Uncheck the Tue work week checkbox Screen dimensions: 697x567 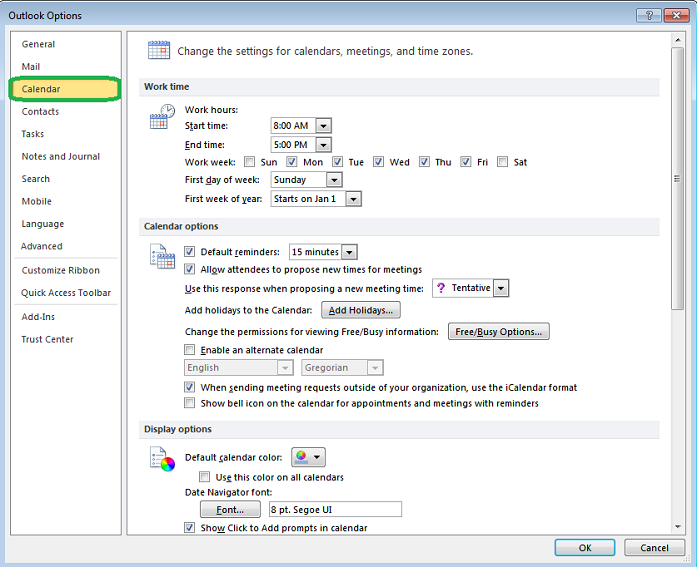[337, 162]
